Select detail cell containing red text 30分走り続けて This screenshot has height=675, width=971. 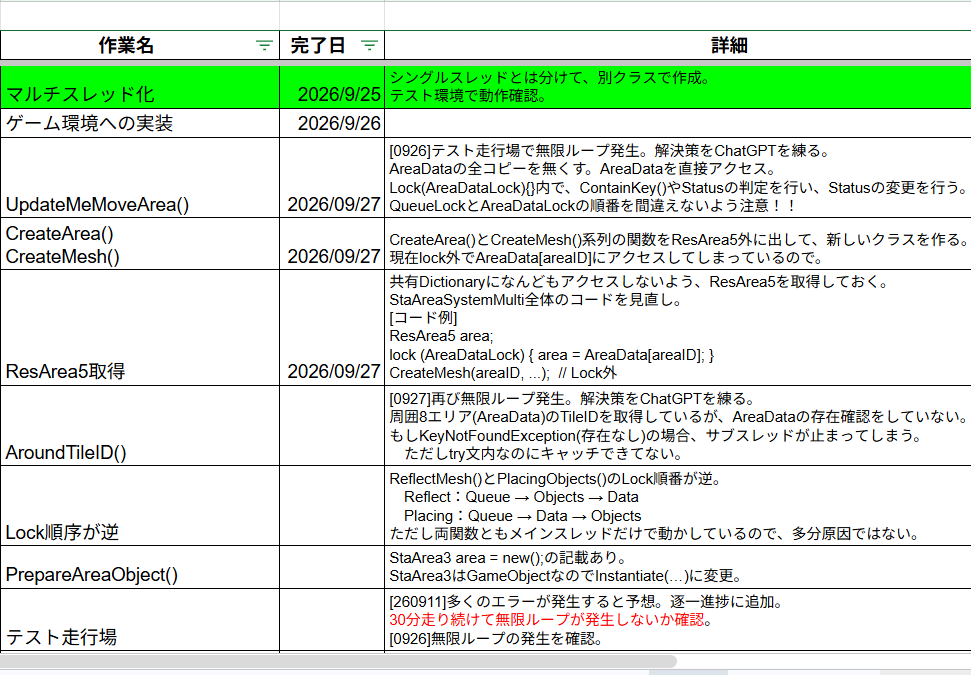(678, 620)
